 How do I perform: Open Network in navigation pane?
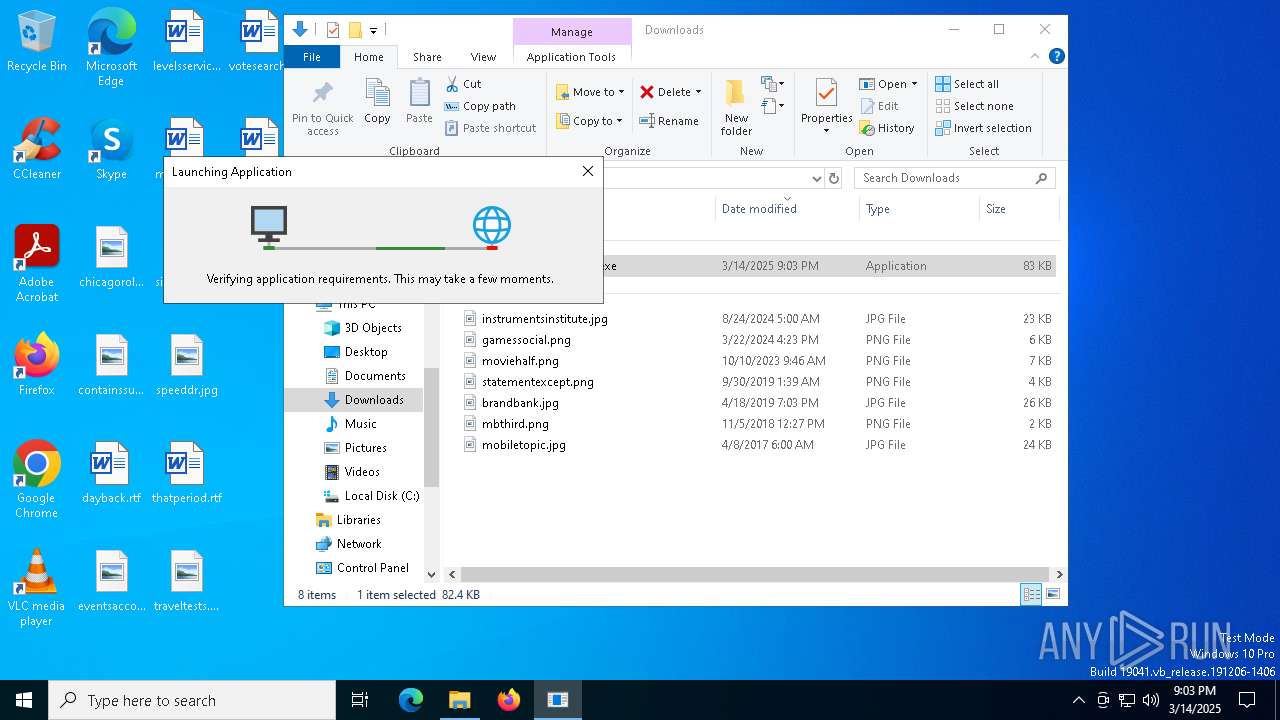click(x=349, y=544)
